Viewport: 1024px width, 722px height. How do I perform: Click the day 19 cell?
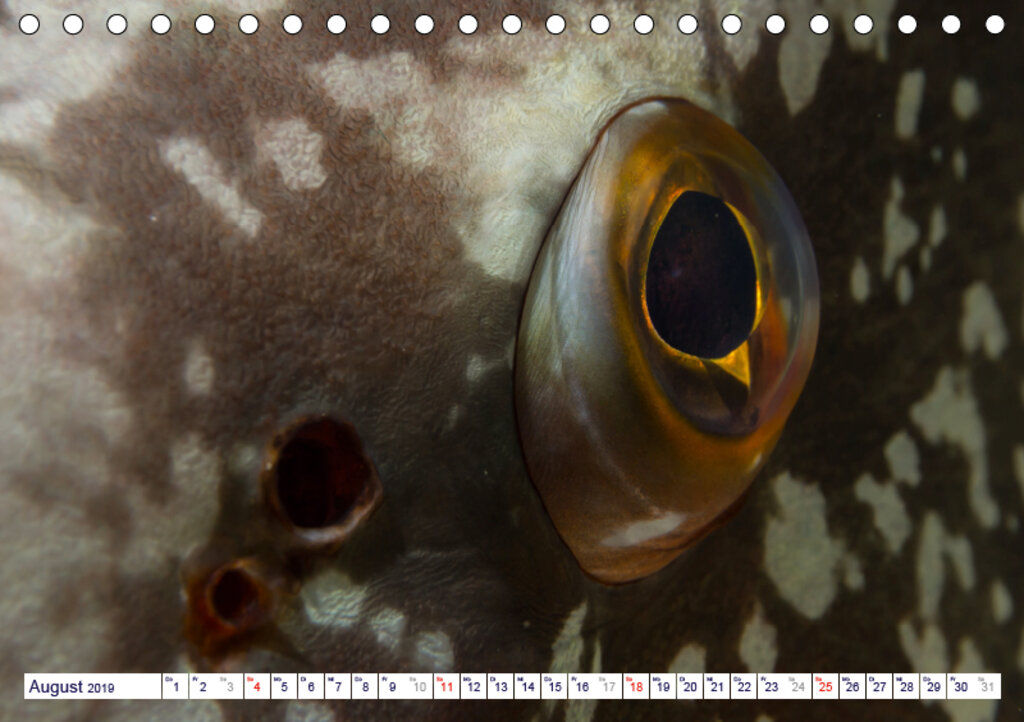click(663, 686)
